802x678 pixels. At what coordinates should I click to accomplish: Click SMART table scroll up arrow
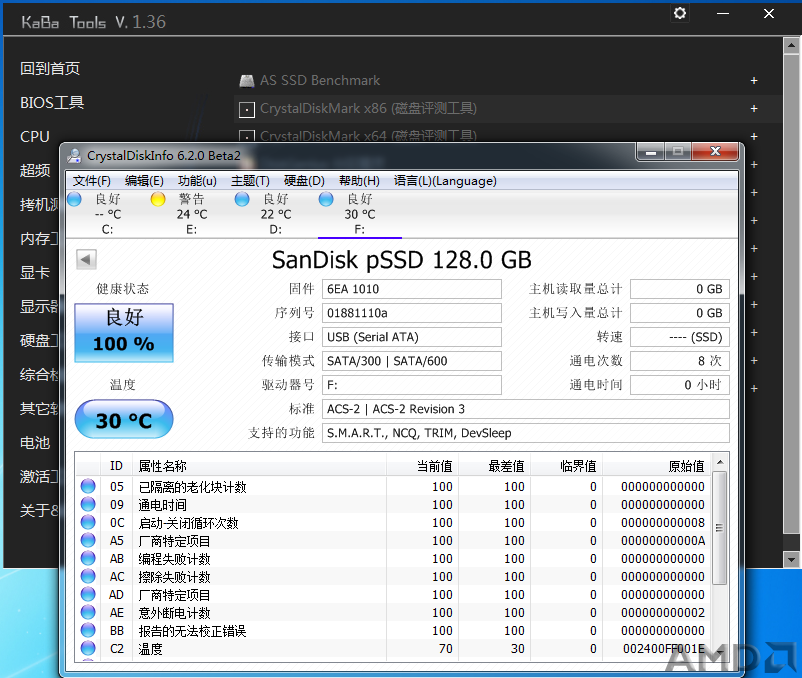point(720,463)
